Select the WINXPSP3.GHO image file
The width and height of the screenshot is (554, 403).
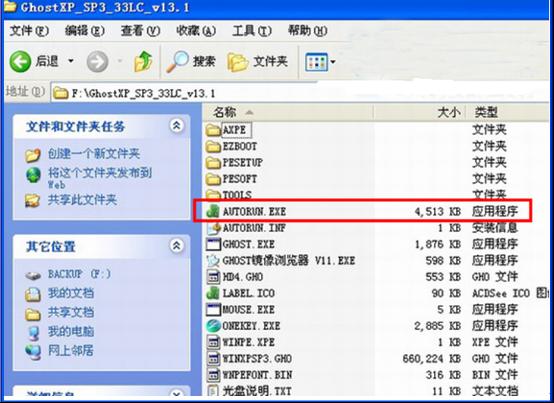pyautogui.click(x=249, y=358)
